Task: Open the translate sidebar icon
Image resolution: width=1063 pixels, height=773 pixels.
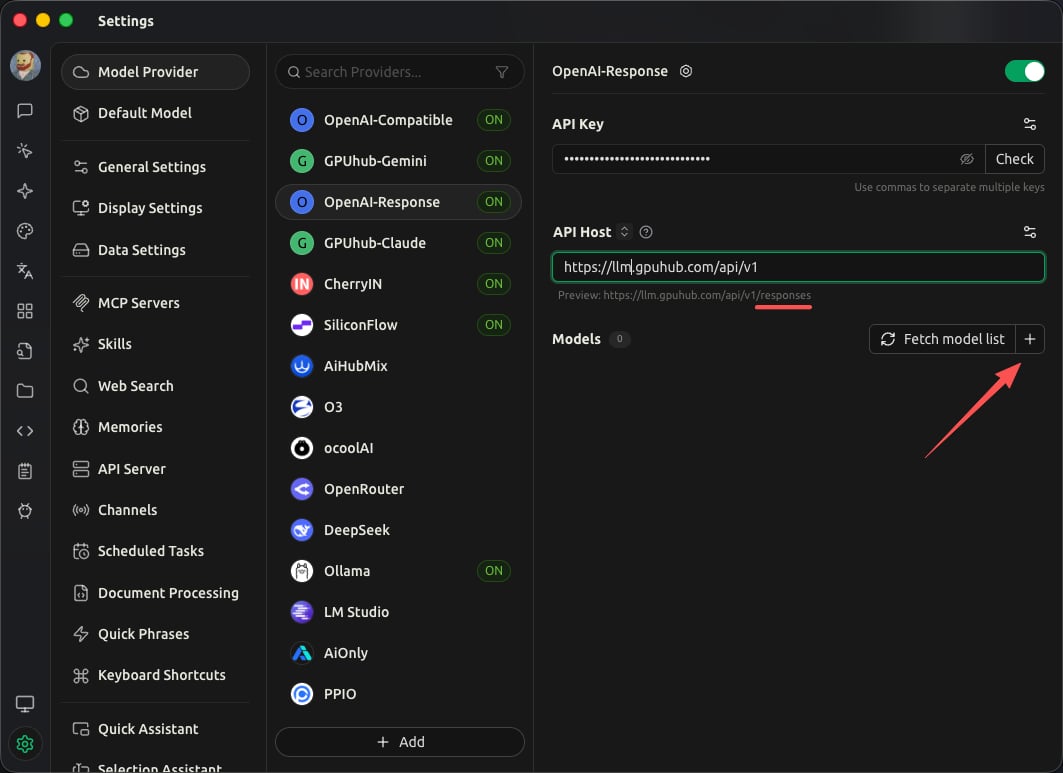Action: click(25, 271)
